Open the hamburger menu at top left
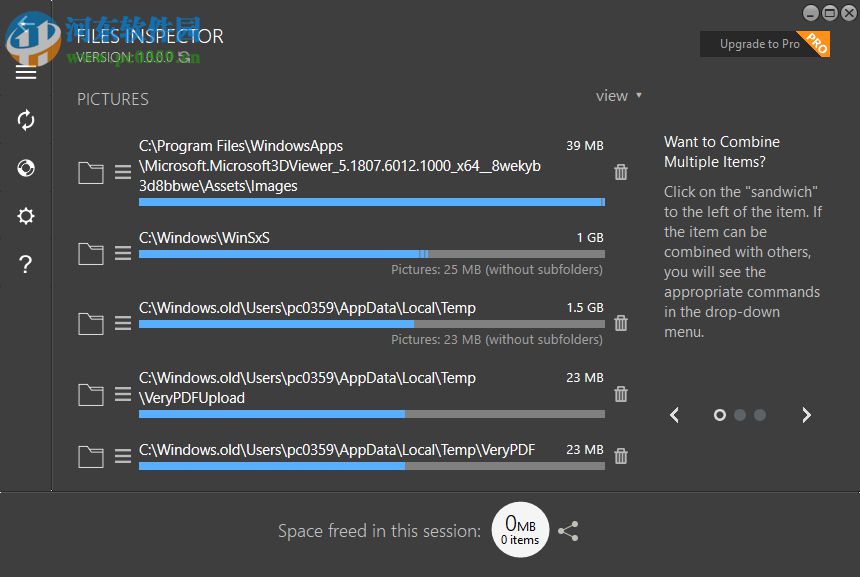Screen dimensions: 860x577 click(x=26, y=72)
